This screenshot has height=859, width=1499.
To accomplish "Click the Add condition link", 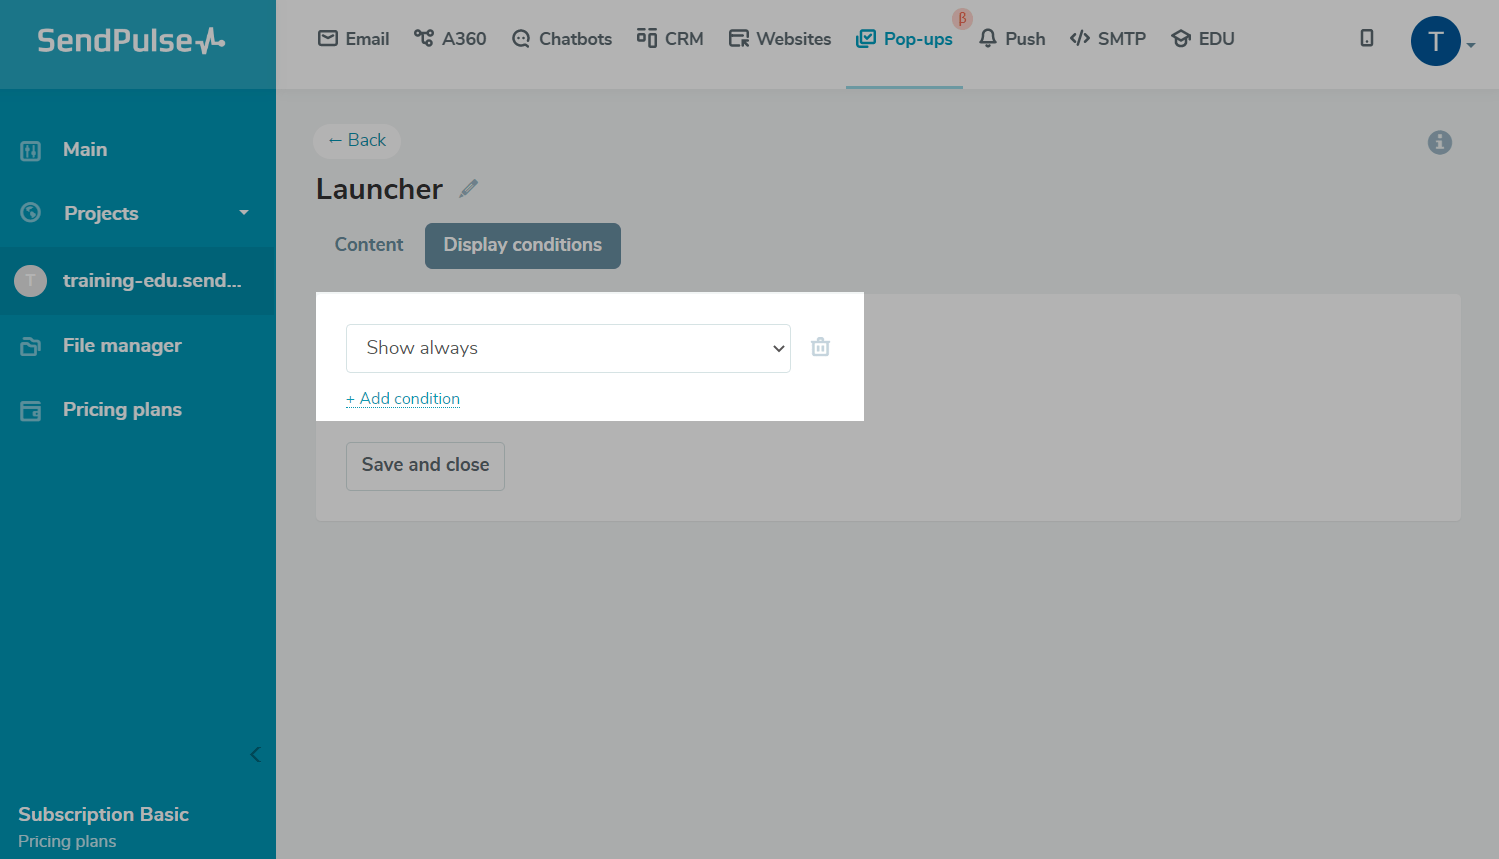I will pos(403,398).
